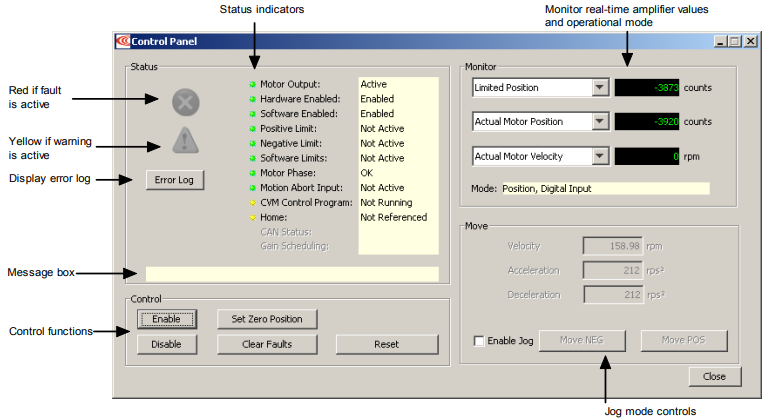Click the Velocity input field
Image resolution: width=765 pixels, height=420 pixels.
tap(613, 246)
